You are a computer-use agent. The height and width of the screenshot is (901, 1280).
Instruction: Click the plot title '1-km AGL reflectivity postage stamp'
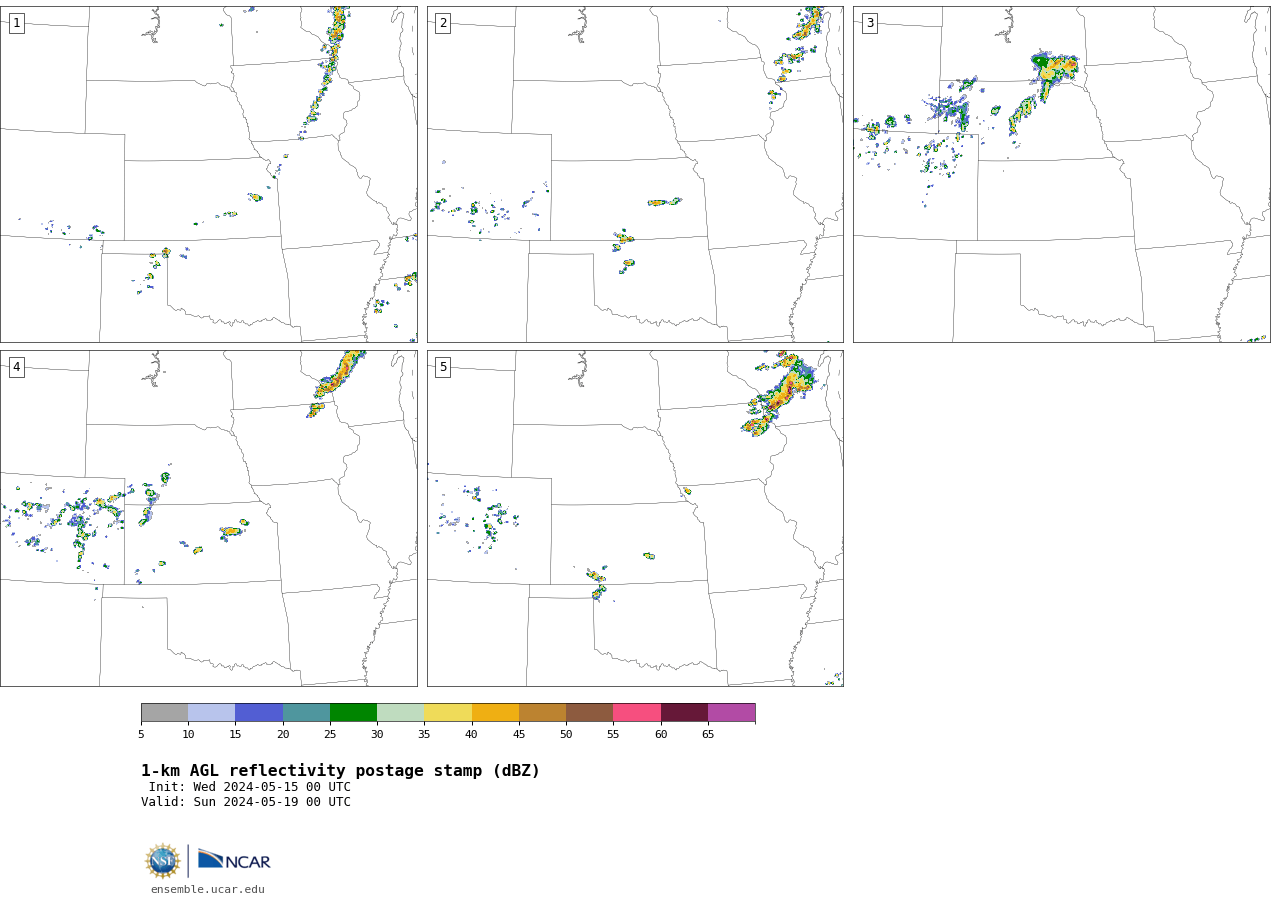340,771
